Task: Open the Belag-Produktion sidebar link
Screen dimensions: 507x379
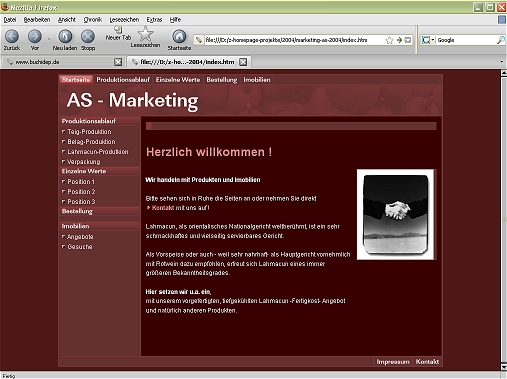Action: point(91,142)
